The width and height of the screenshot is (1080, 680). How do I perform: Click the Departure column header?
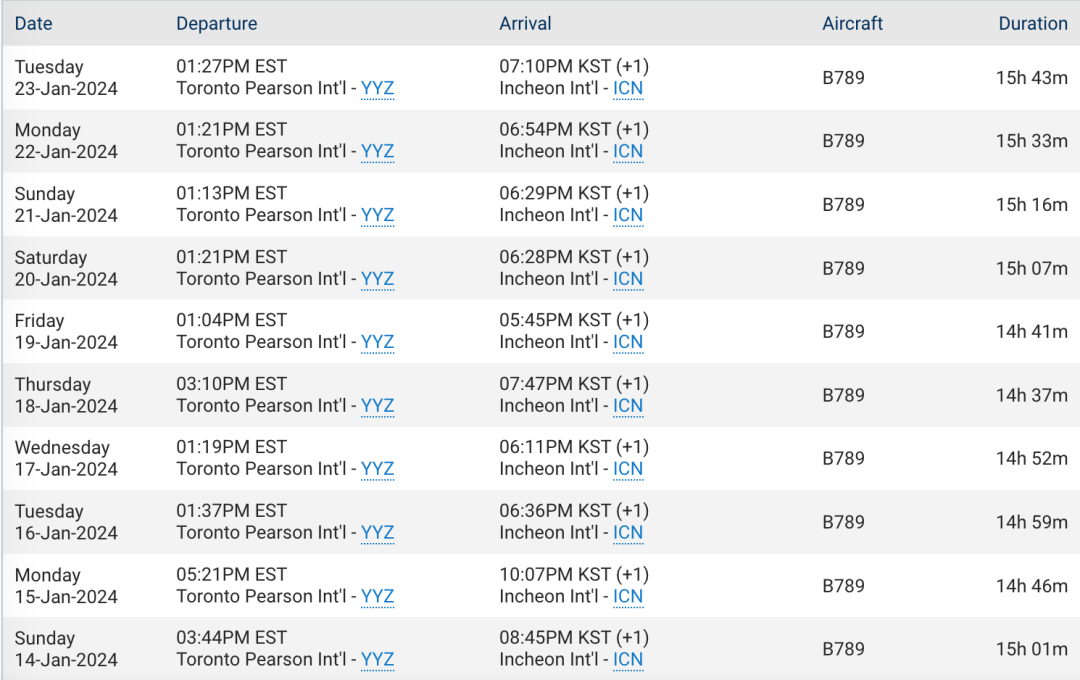[216, 23]
